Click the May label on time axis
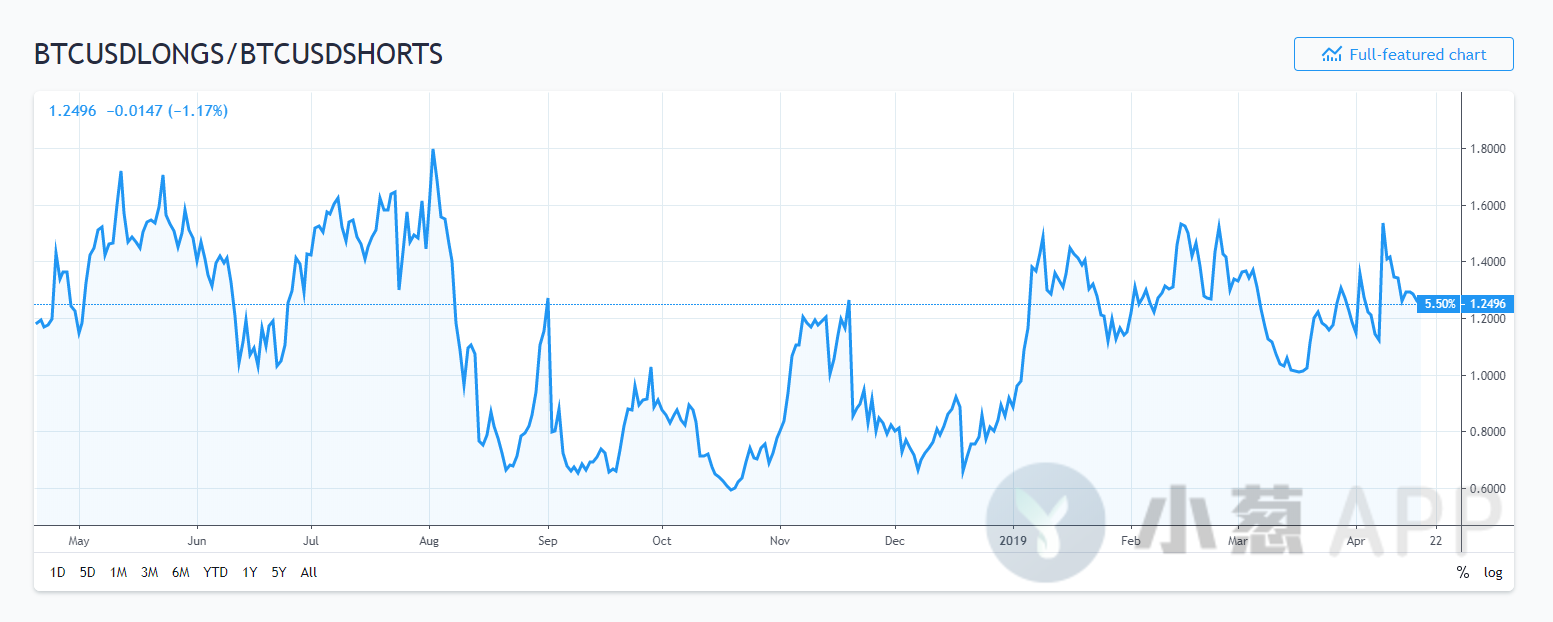The image size is (1553, 622). [79, 541]
